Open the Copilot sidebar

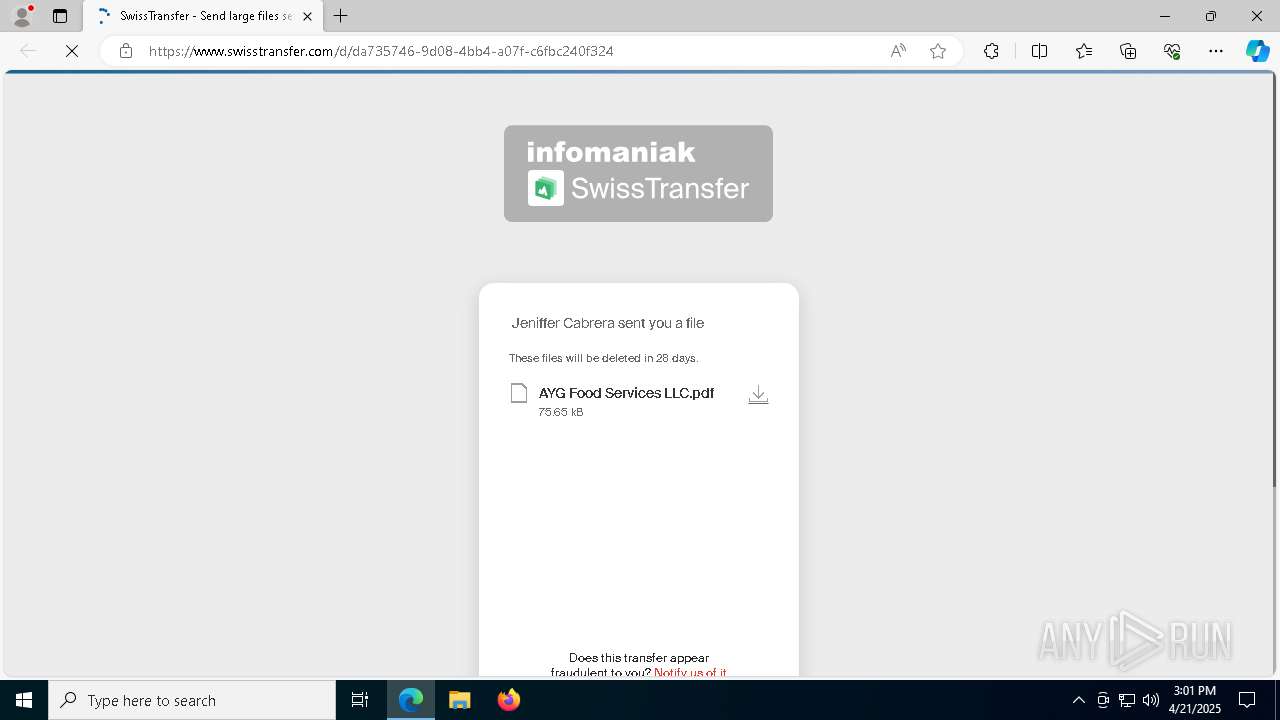[1257, 51]
